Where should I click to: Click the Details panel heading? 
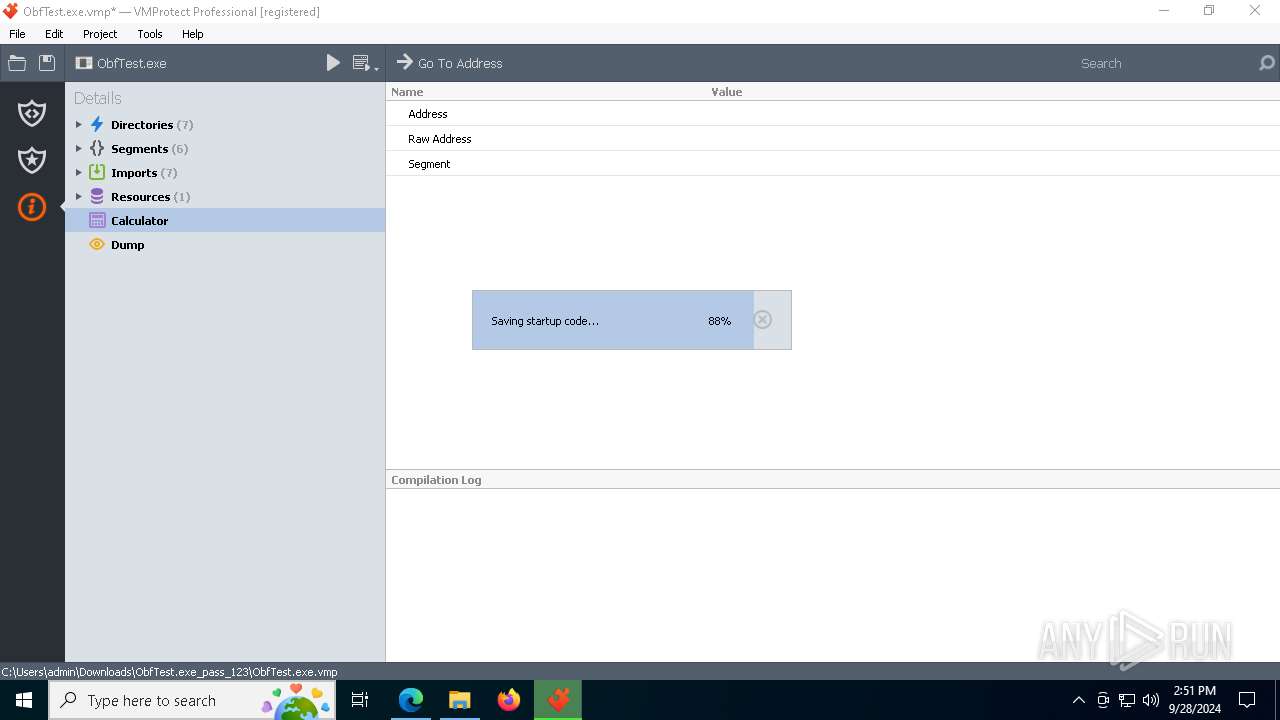[98, 98]
